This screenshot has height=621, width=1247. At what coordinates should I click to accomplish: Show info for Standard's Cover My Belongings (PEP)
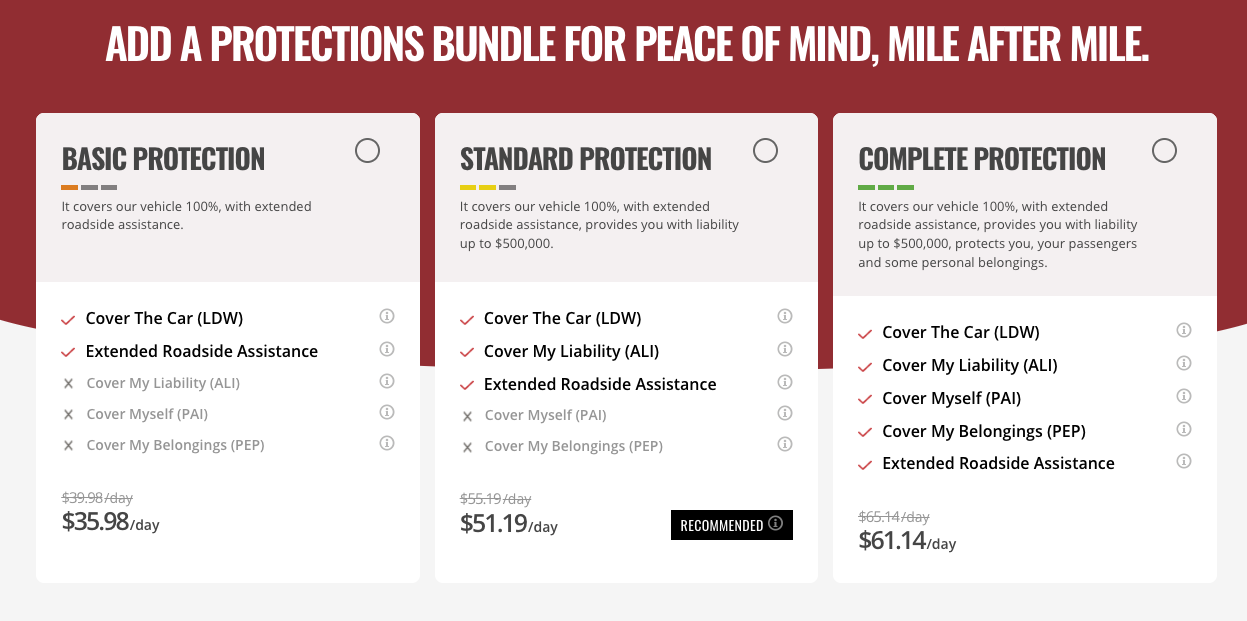pos(785,444)
